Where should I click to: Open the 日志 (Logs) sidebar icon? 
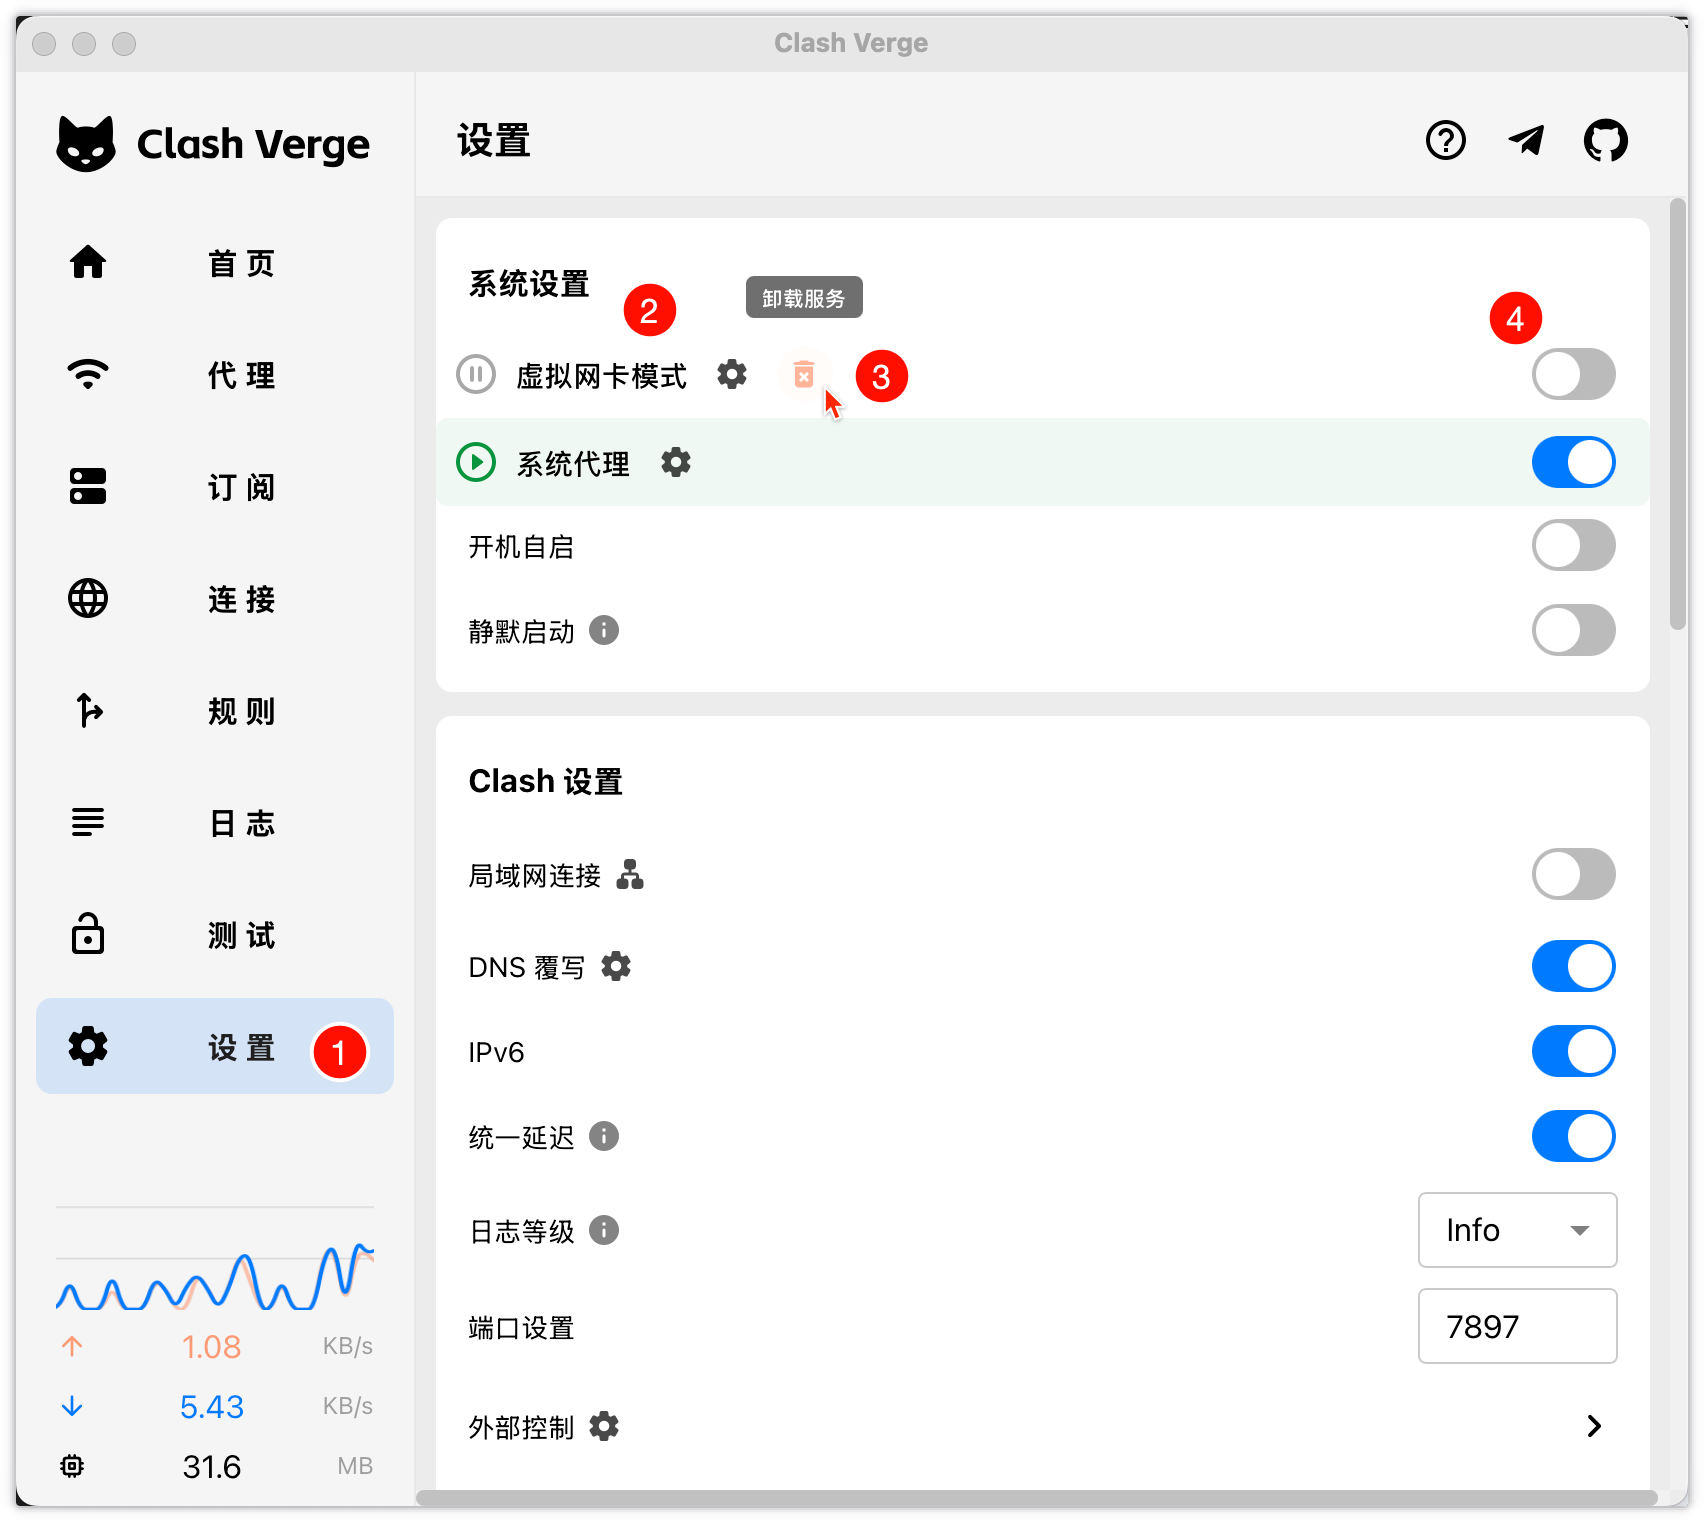click(x=88, y=823)
